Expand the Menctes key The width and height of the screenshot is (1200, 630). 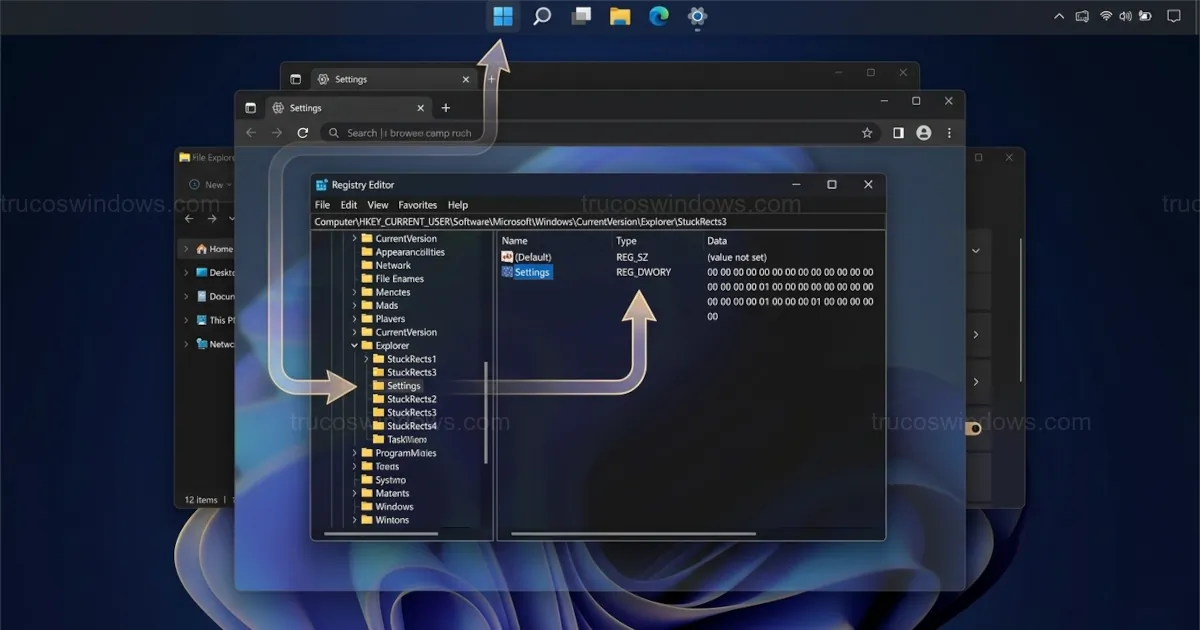tap(355, 292)
